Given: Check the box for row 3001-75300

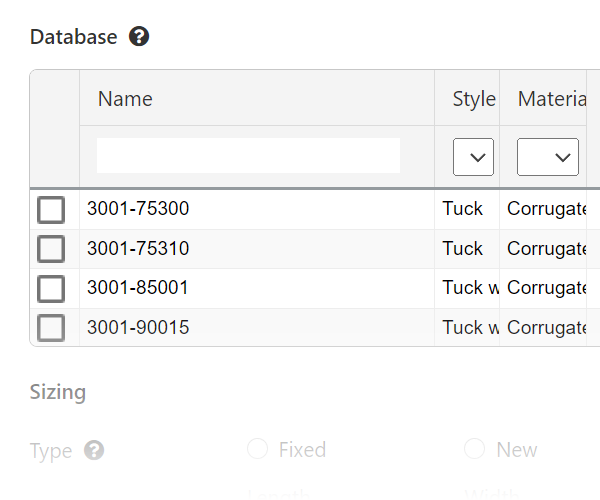Looking at the screenshot, I should pos(51,210).
